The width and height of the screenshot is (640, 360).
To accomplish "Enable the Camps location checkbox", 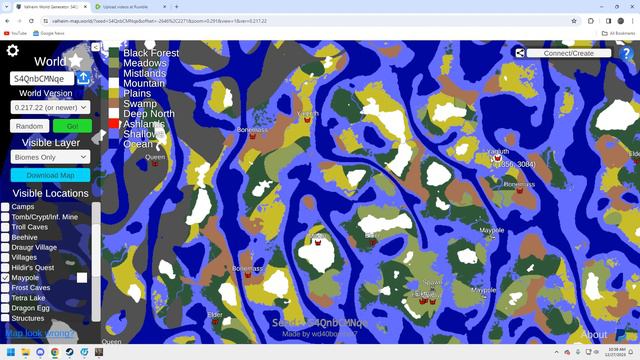I will [5, 207].
